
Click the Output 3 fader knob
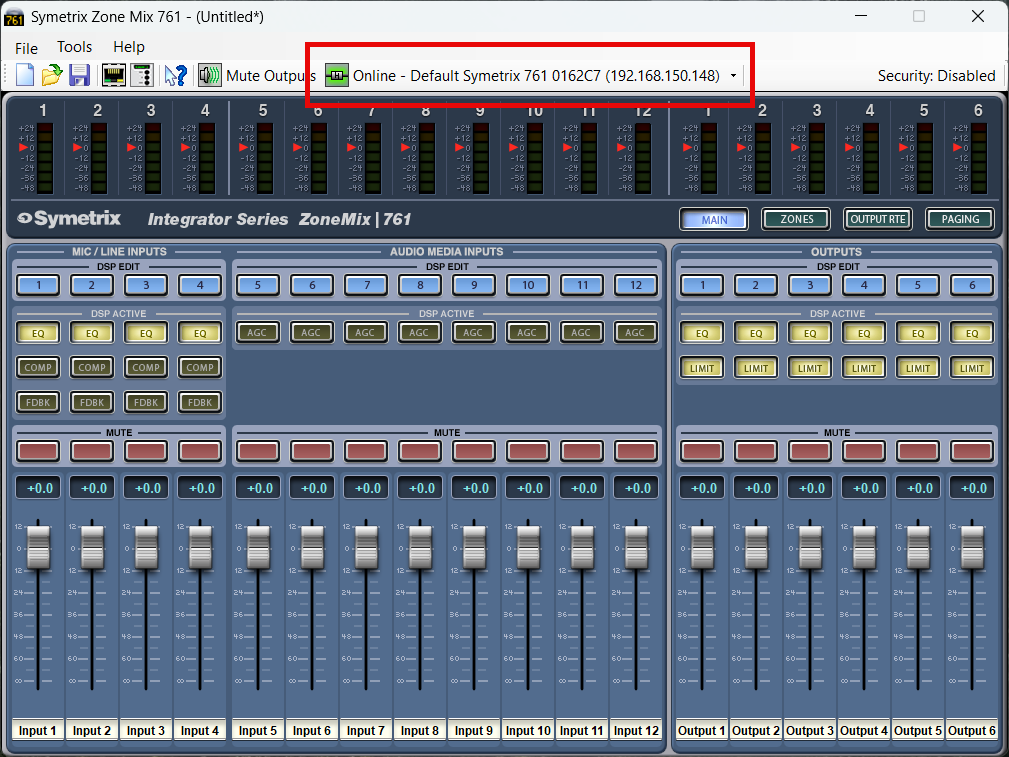[x=810, y=547]
